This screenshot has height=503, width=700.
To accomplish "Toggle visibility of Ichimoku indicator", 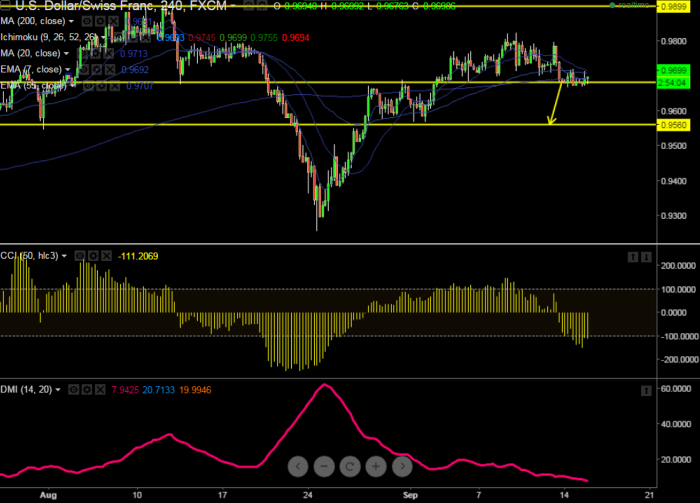I will [119, 37].
